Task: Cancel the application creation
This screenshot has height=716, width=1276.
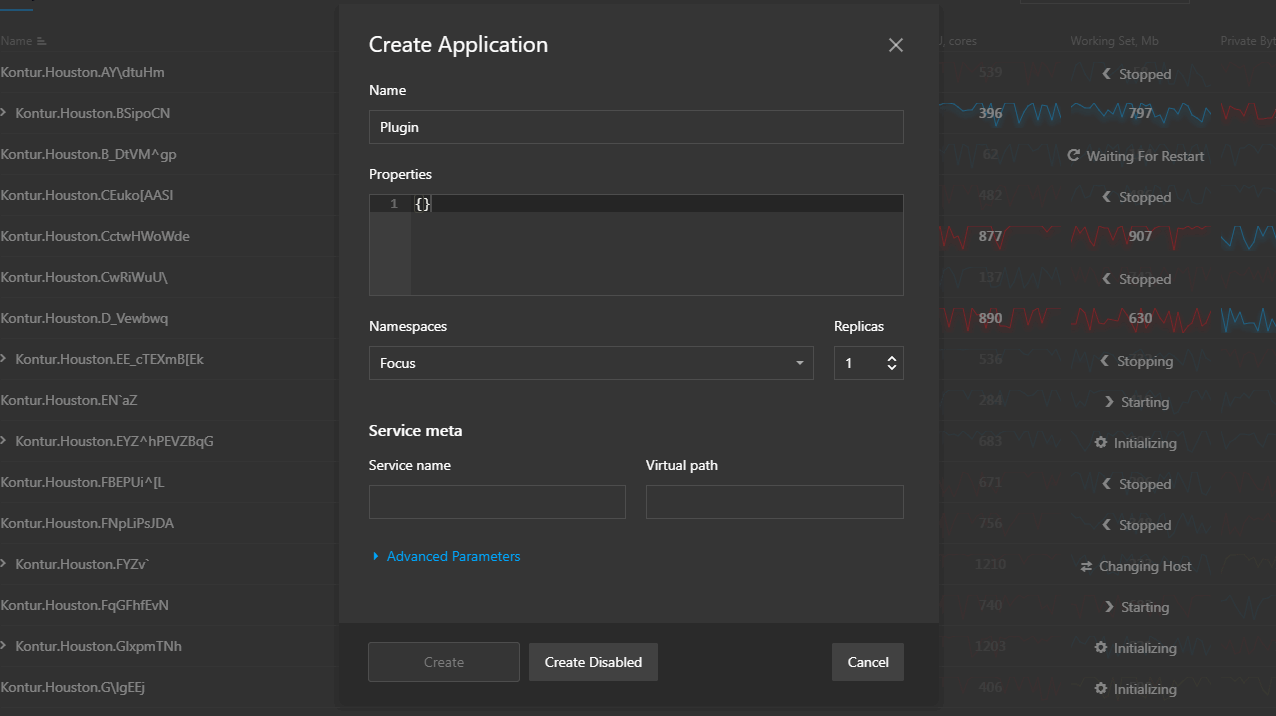Action: [x=867, y=661]
